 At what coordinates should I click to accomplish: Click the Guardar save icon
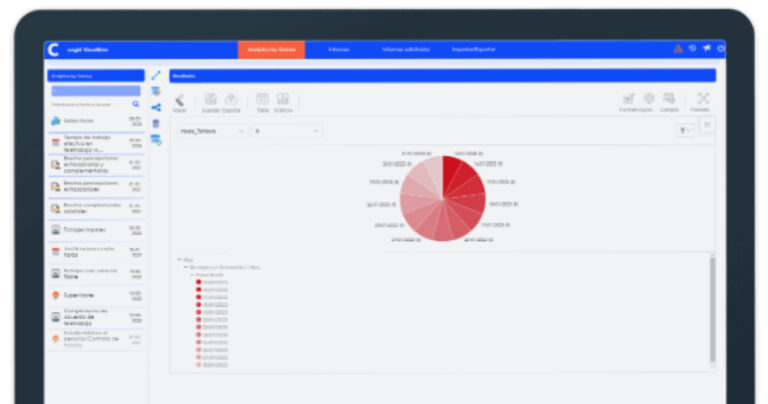coord(211,99)
